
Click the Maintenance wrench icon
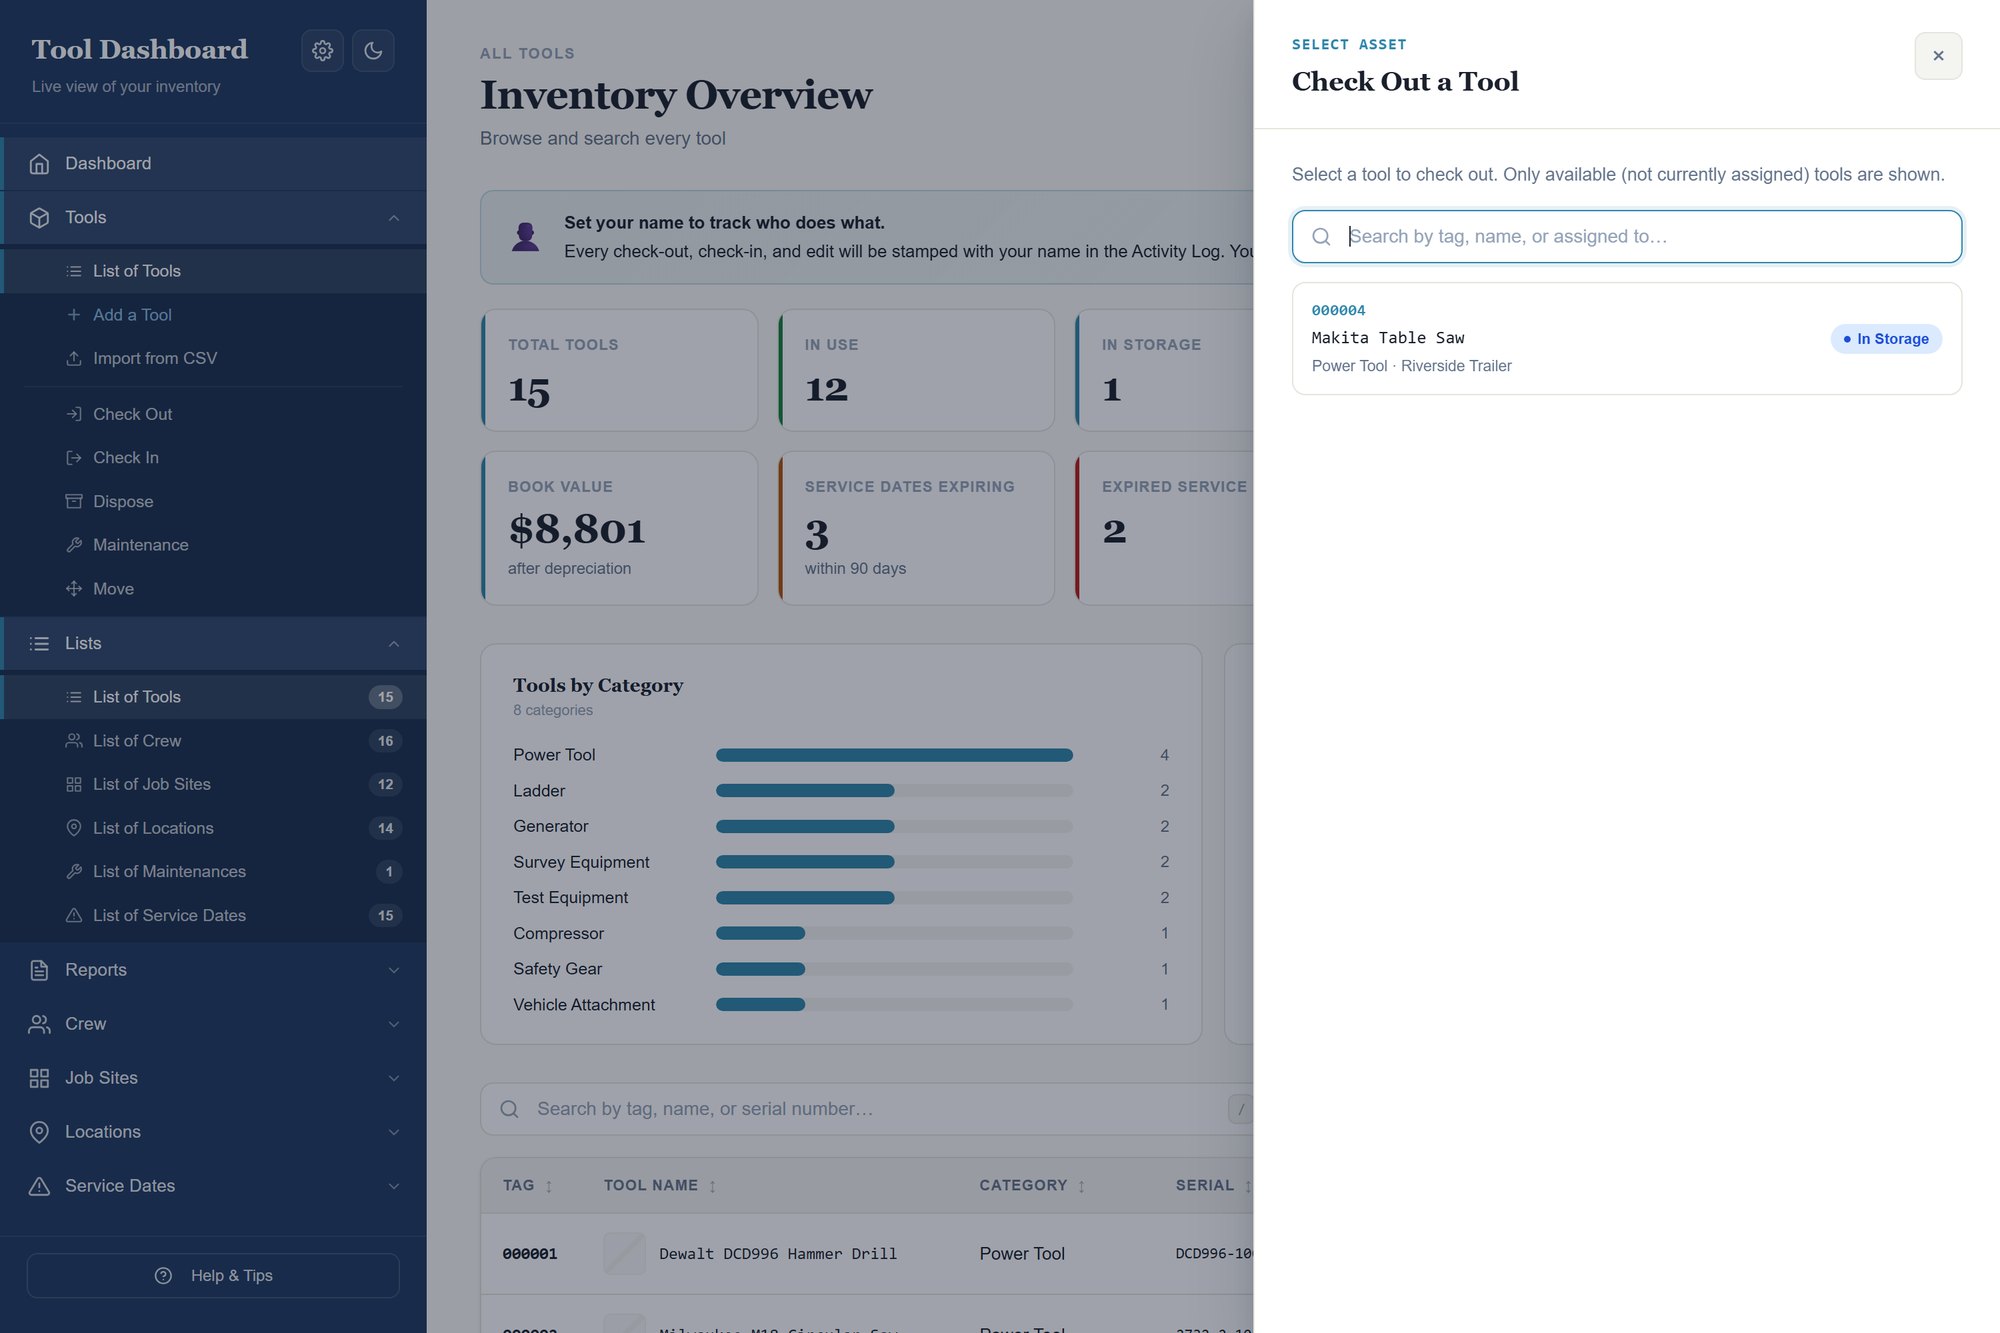pos(74,545)
